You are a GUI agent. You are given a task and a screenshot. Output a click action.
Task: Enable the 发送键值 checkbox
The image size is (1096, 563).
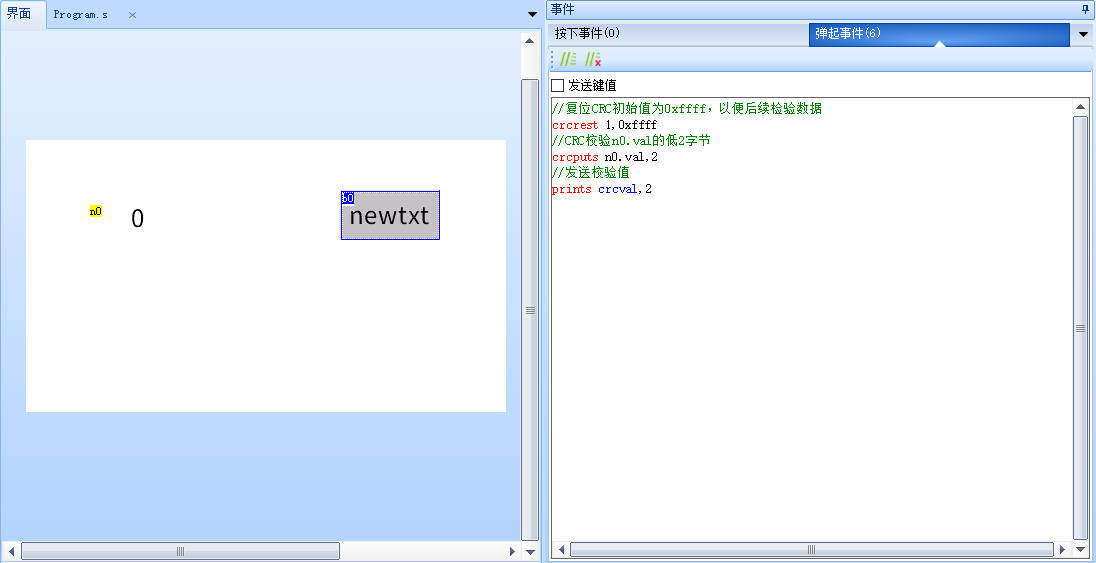pyautogui.click(x=558, y=85)
